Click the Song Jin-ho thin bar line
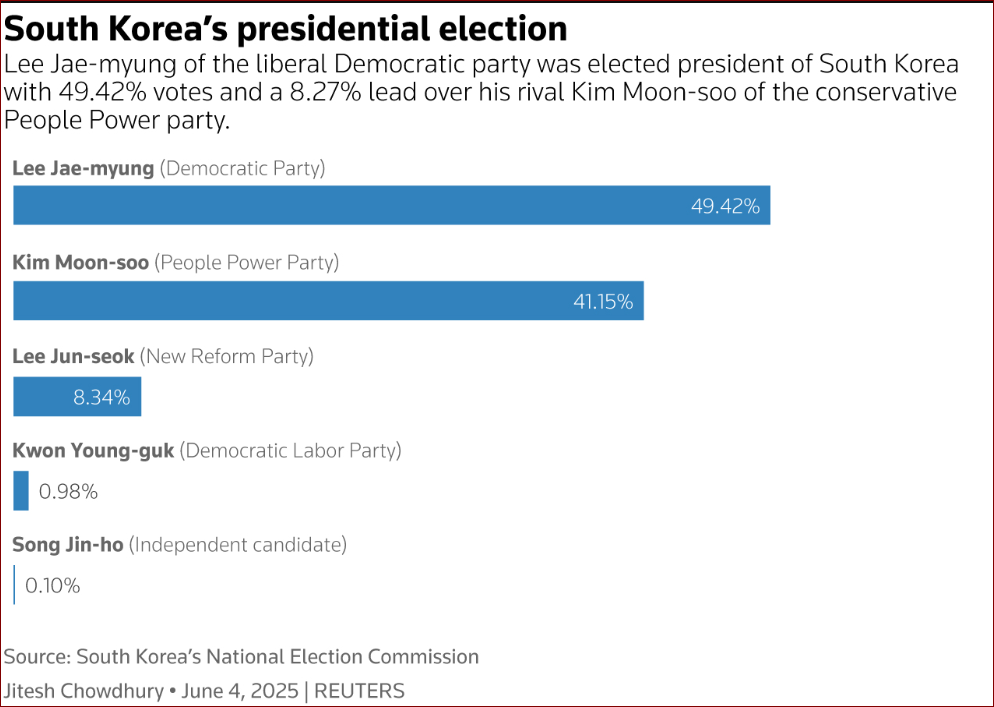This screenshot has height=707, width=994. 14,585
